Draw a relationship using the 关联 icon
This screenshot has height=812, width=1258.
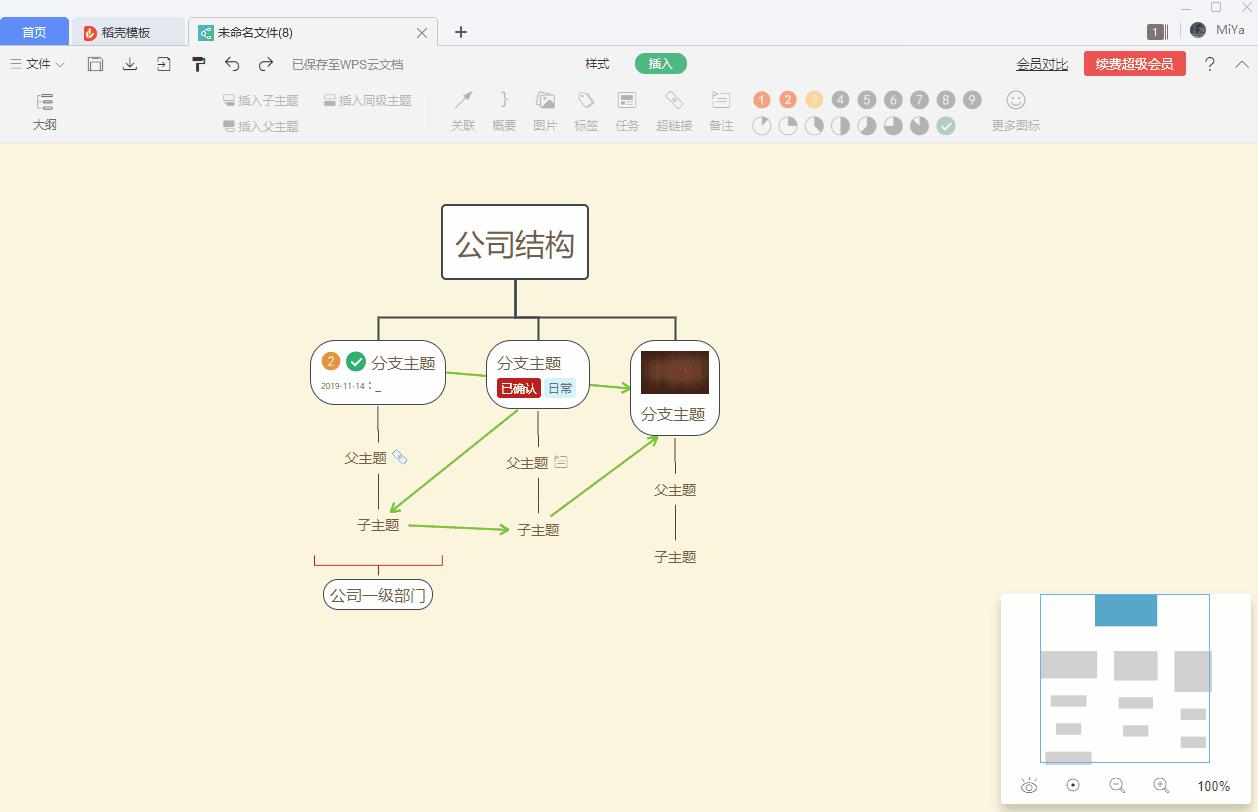tap(462, 108)
